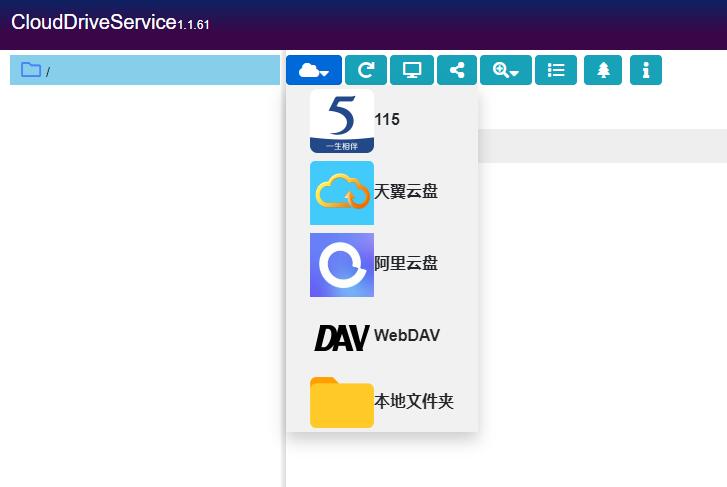This screenshot has height=487, width=727.
Task: Open the info icon button
Action: tap(646, 70)
